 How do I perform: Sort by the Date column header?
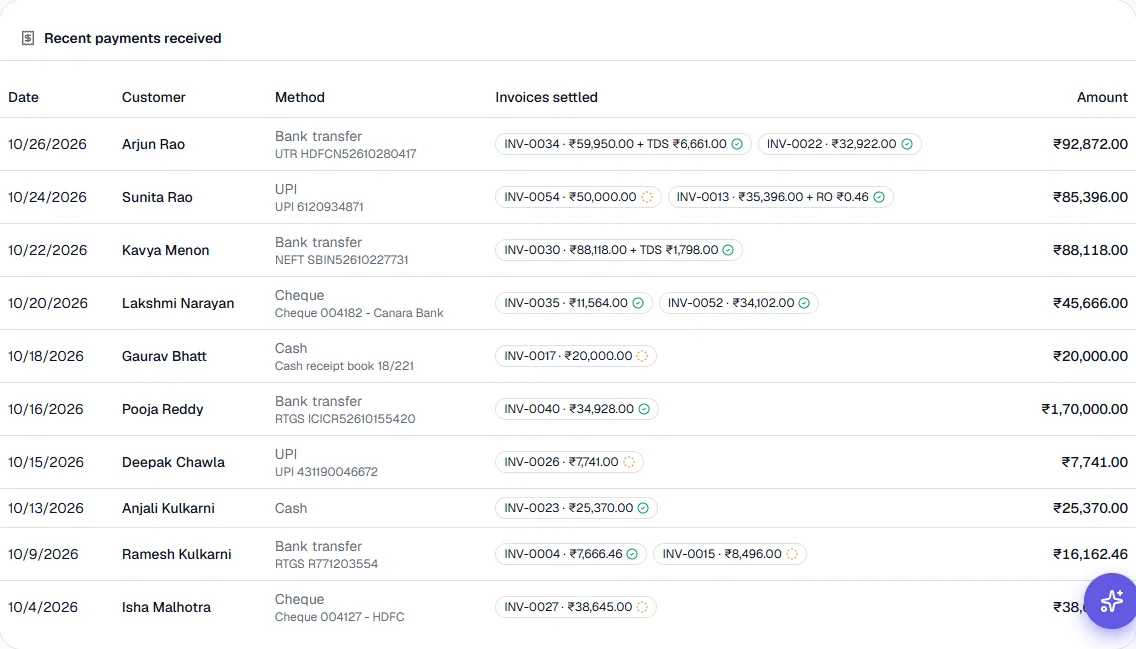23,97
